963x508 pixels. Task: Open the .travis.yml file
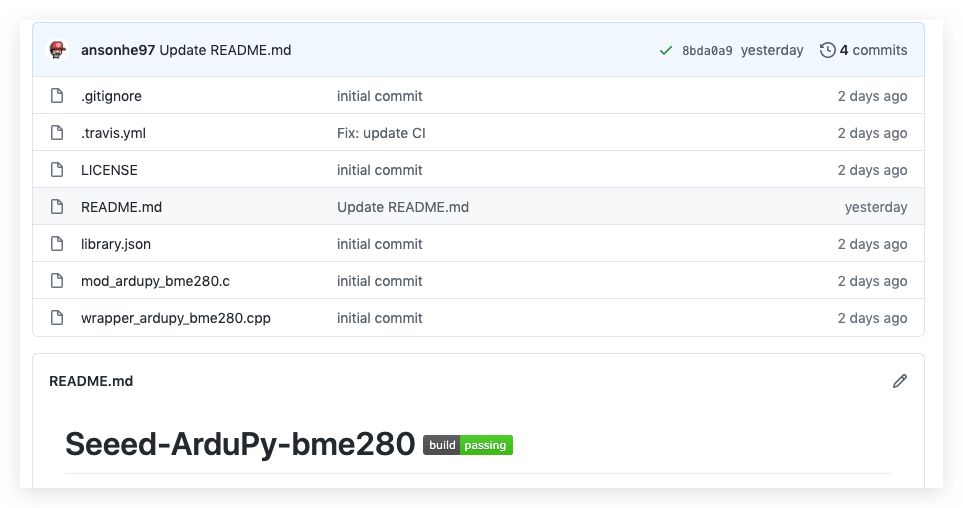[x=113, y=133]
